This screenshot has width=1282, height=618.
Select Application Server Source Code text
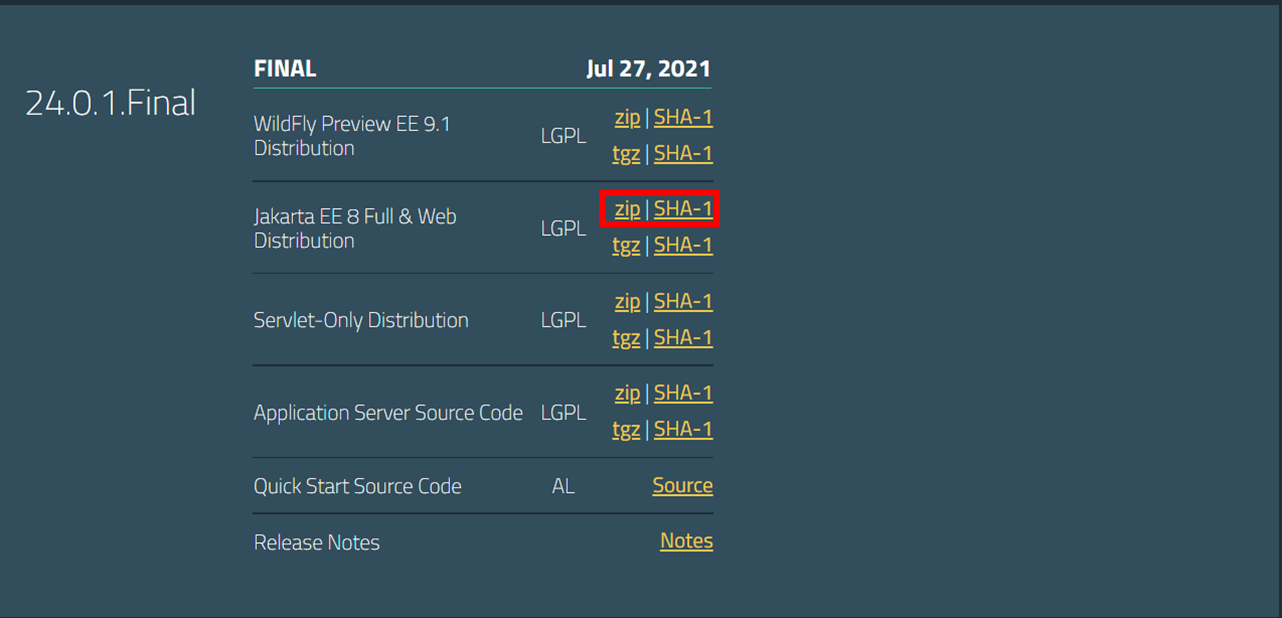pyautogui.click(x=388, y=413)
